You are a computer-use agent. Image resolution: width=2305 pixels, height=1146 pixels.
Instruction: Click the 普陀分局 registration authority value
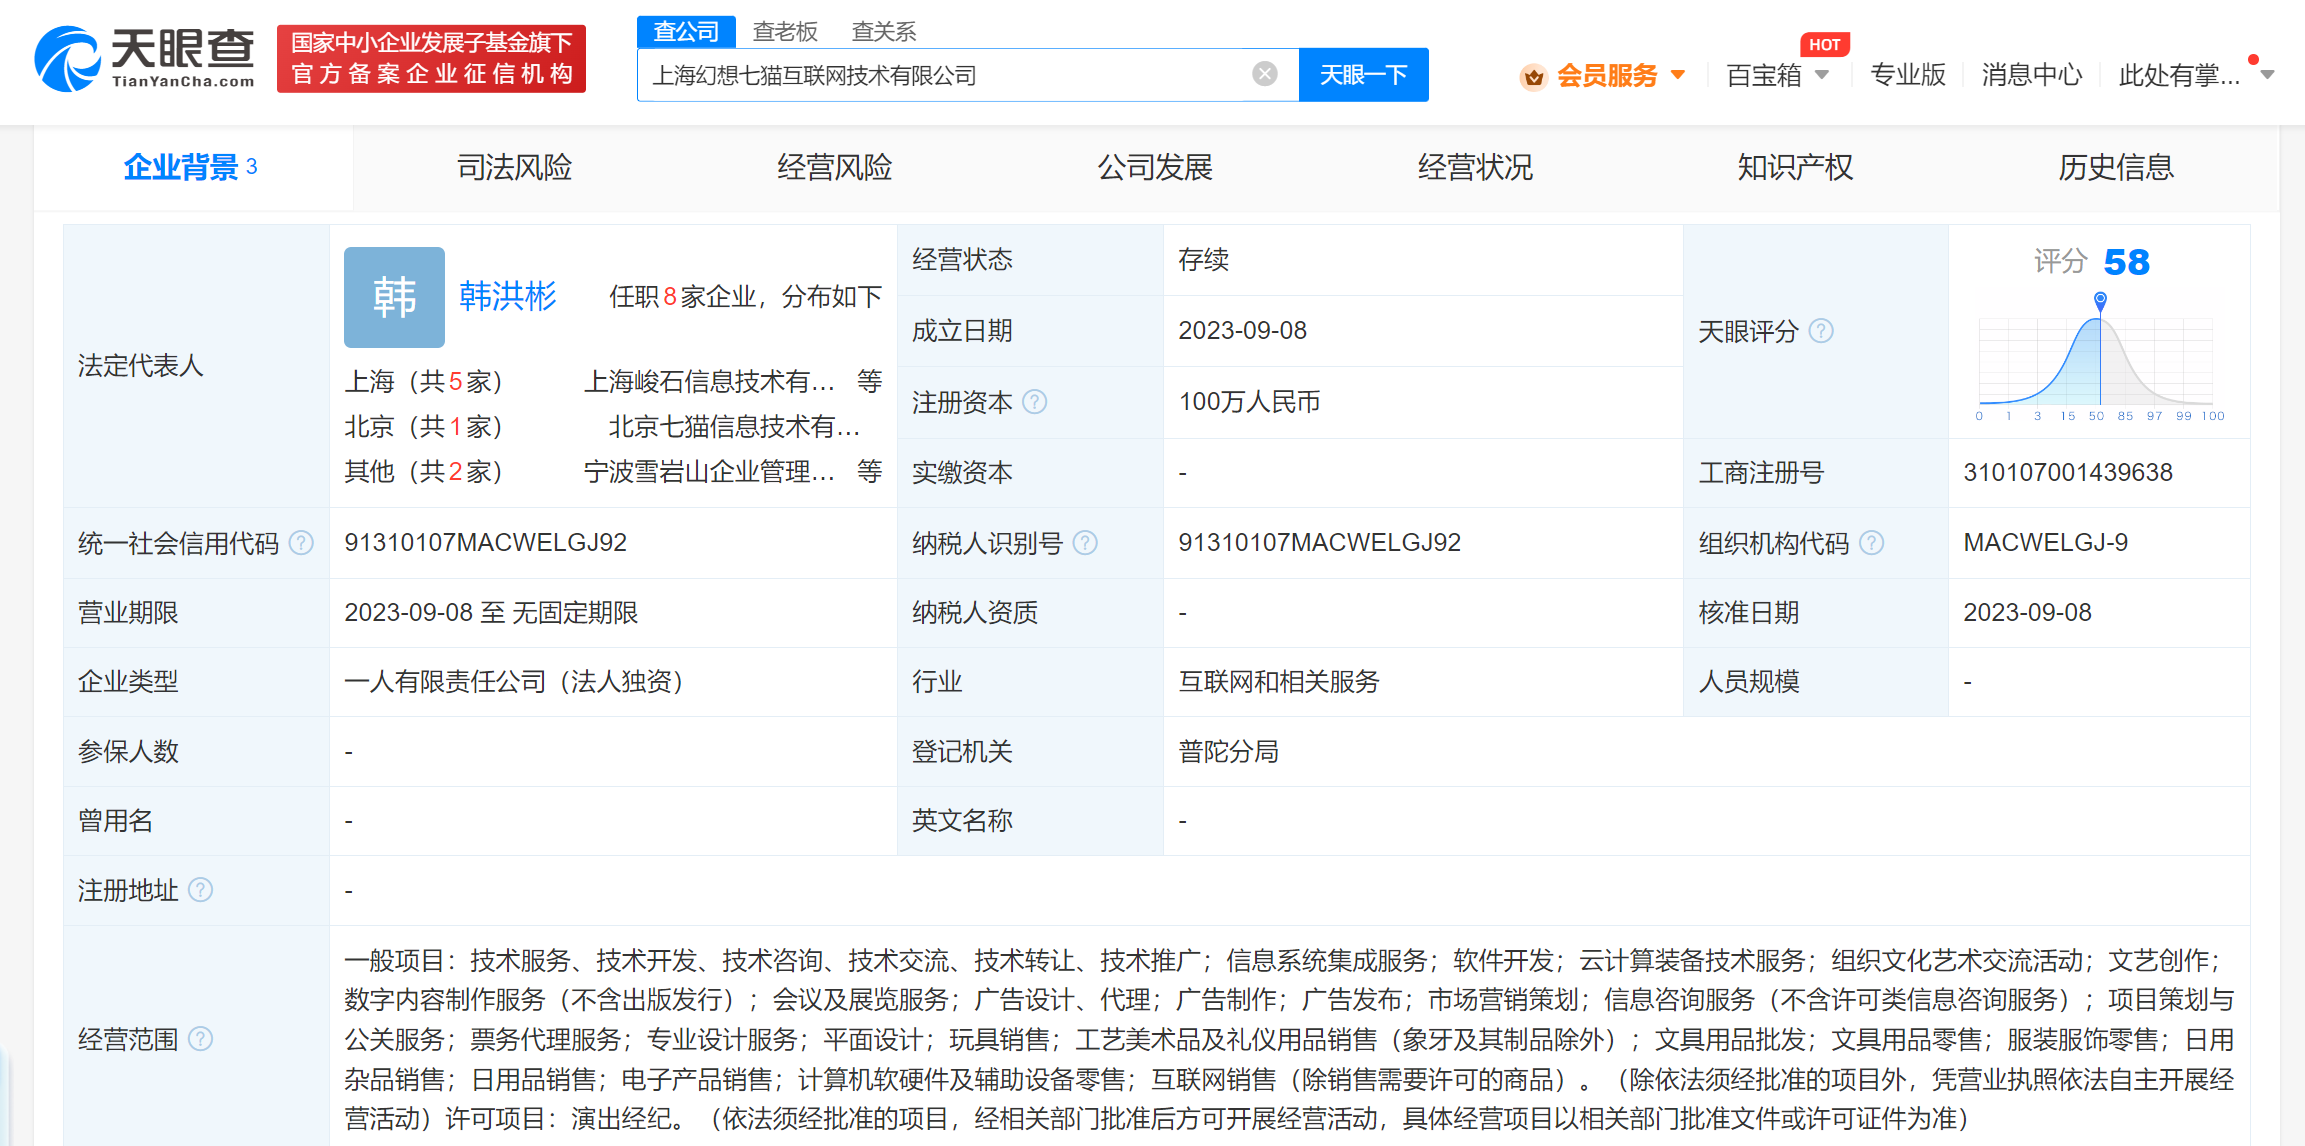click(1228, 752)
